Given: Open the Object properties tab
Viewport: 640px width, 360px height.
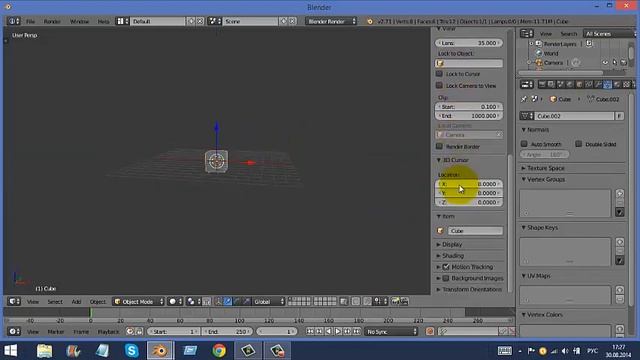Looking at the screenshot, I should pos(579,84).
